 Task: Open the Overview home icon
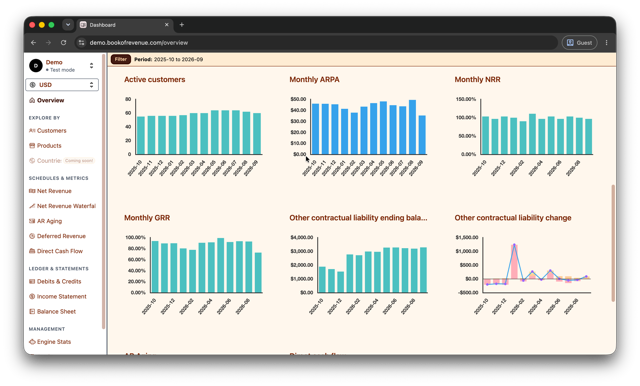click(x=32, y=100)
